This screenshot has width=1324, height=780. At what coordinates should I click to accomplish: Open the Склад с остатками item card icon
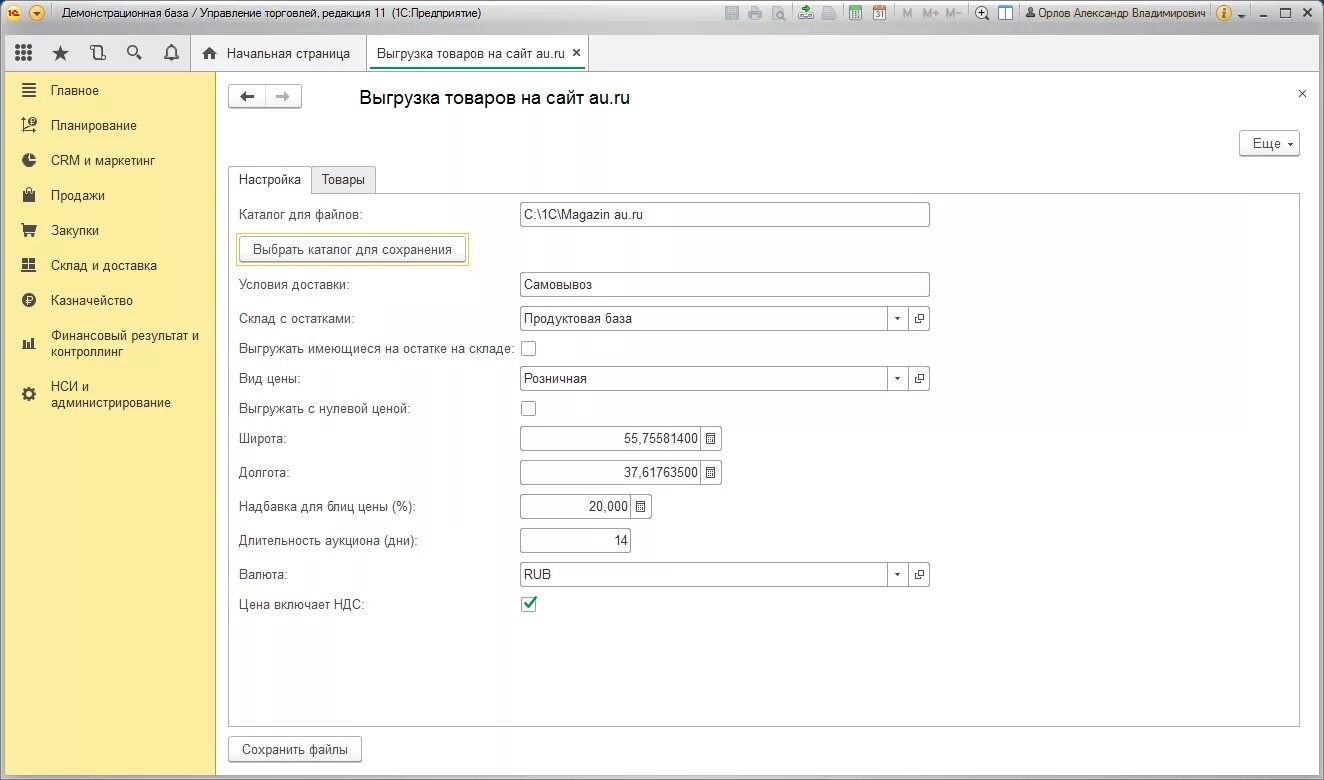point(919,319)
